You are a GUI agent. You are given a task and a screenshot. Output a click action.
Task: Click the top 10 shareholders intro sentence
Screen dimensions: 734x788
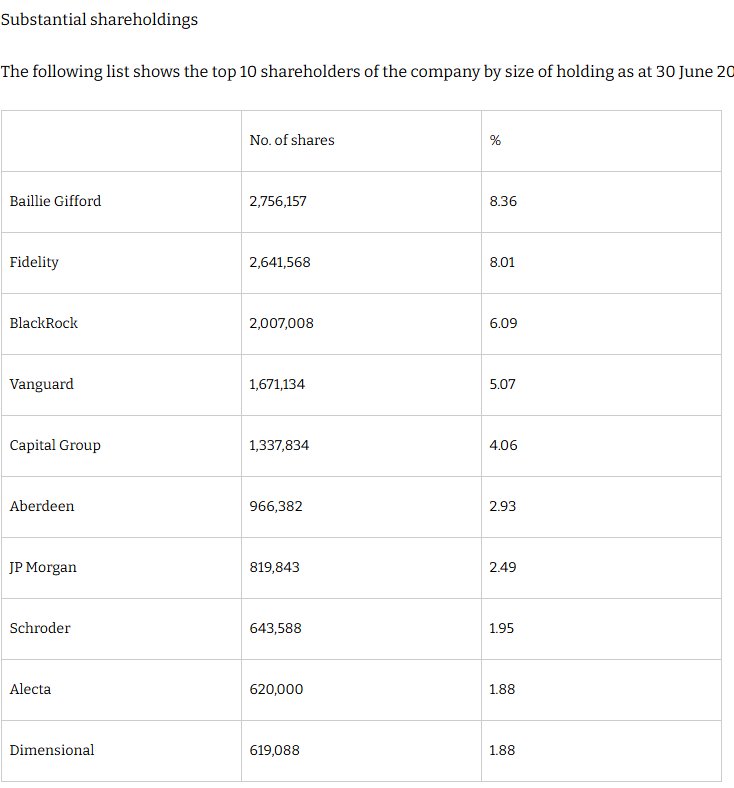click(x=367, y=72)
